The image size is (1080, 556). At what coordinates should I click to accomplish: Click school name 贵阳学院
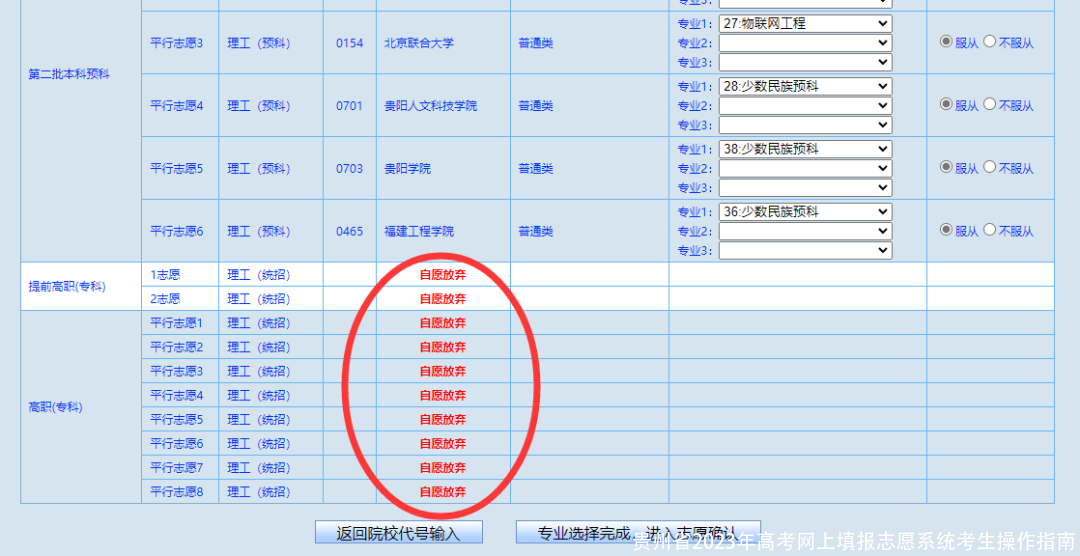tap(407, 168)
